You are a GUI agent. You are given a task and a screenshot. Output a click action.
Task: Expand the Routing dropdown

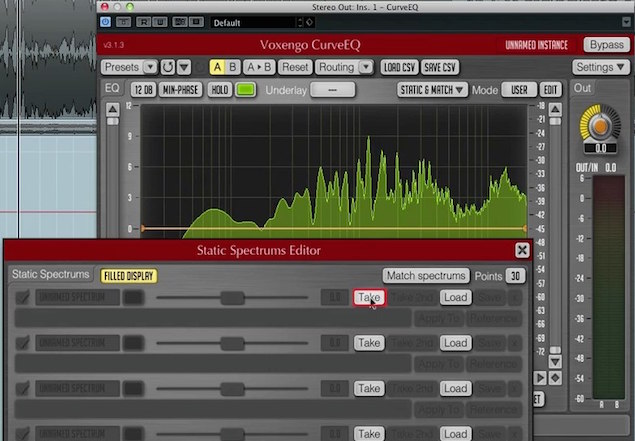(344, 67)
